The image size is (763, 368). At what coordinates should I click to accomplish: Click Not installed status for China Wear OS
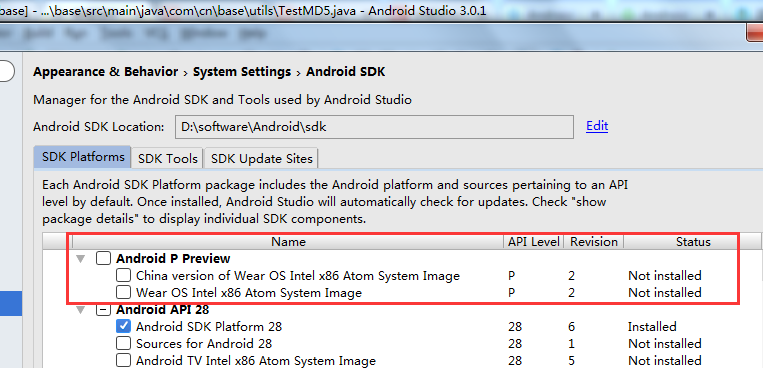665,276
